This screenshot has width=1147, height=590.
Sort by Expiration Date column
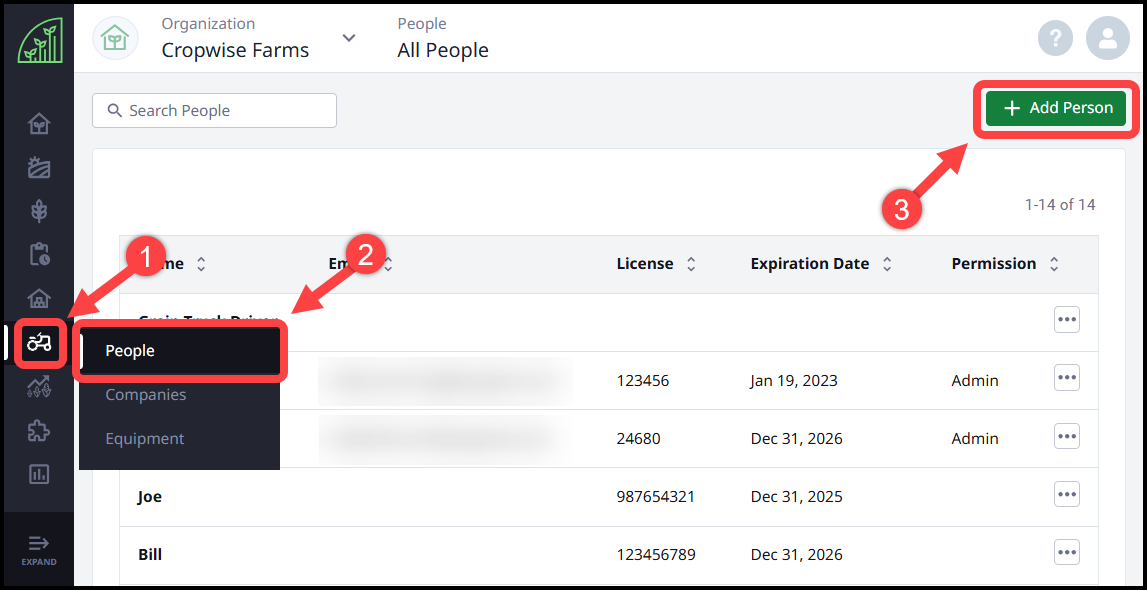click(886, 264)
